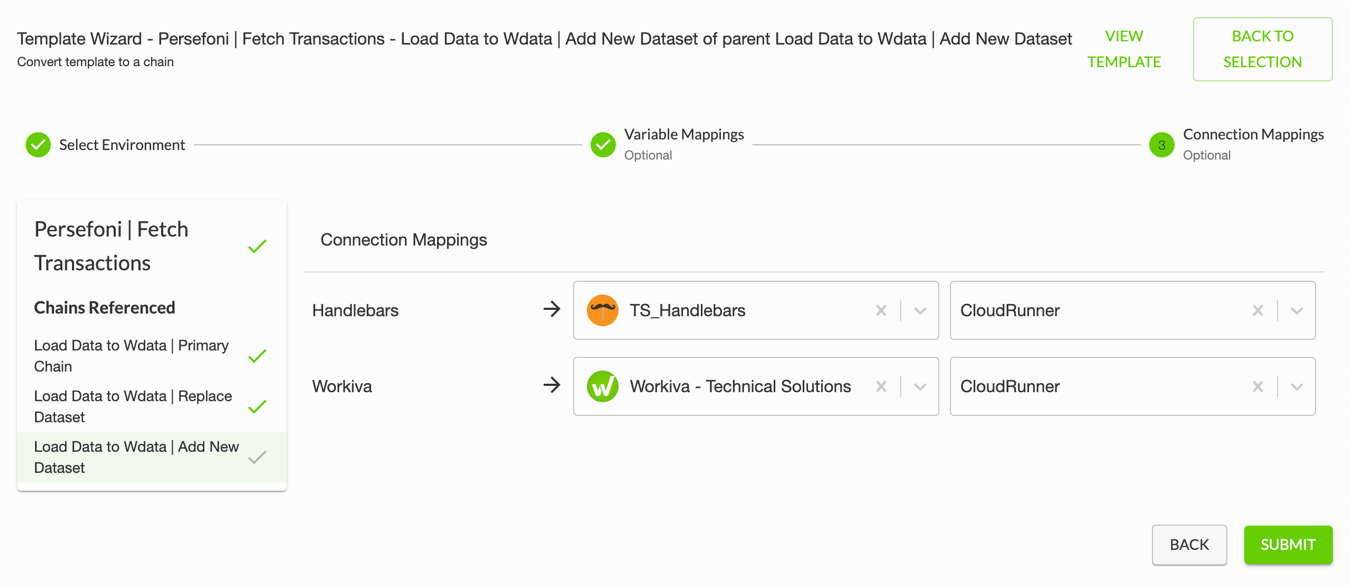Screen dimensions: 1350x586
Task: Open the VIEW TEMPLATE link
Action: (x=1124, y=49)
